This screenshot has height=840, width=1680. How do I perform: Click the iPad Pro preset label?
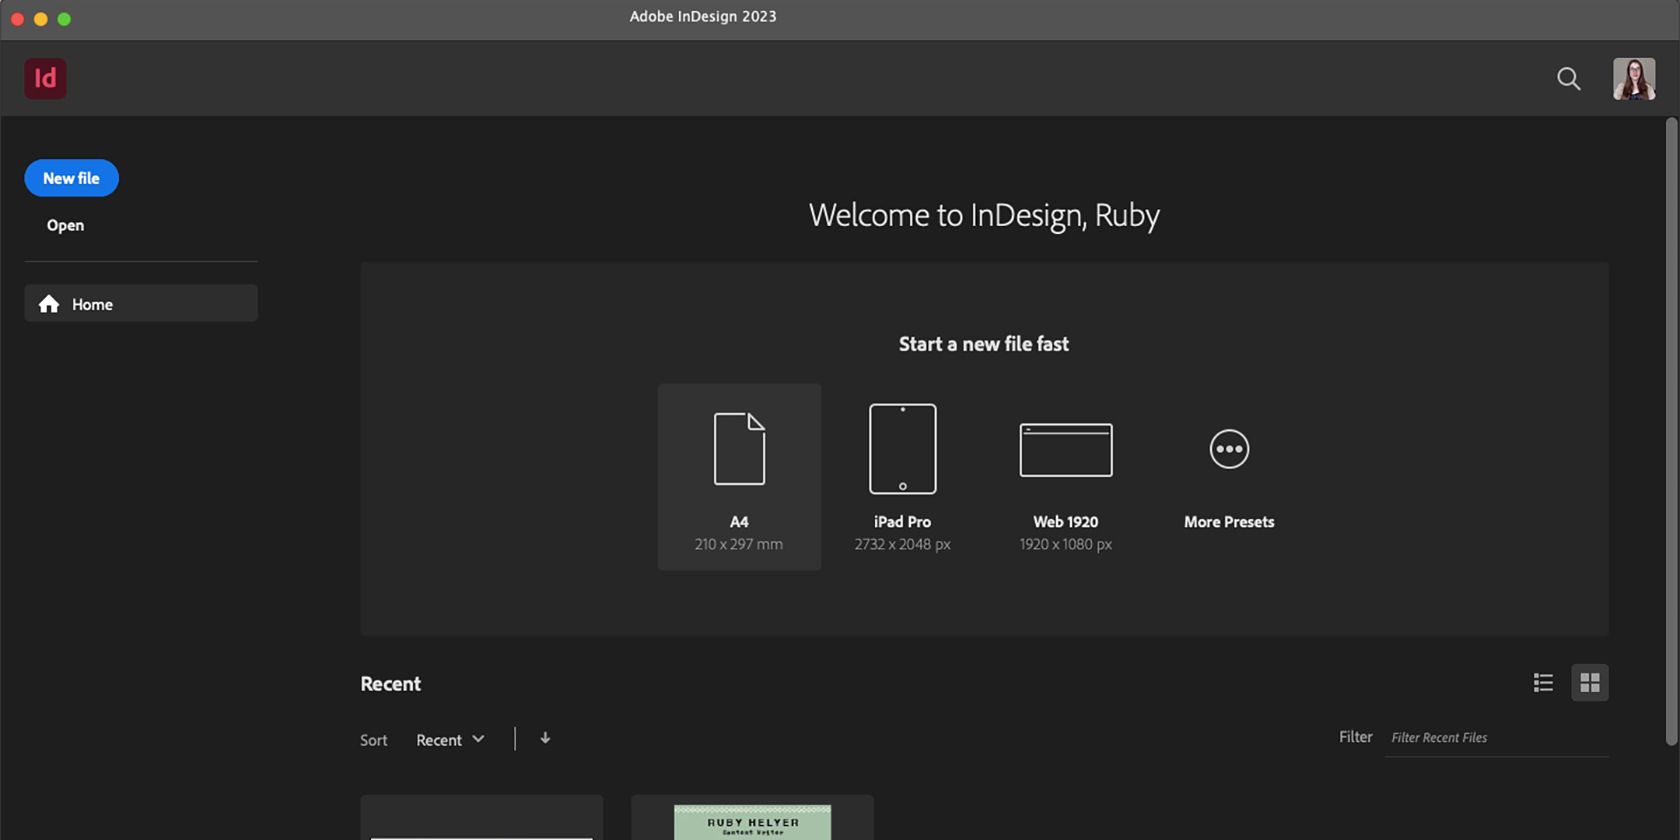pos(902,522)
